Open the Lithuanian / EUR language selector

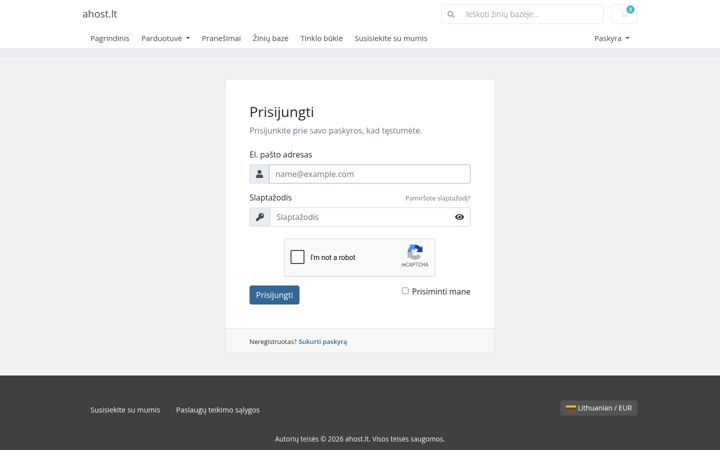pyautogui.click(x=599, y=408)
